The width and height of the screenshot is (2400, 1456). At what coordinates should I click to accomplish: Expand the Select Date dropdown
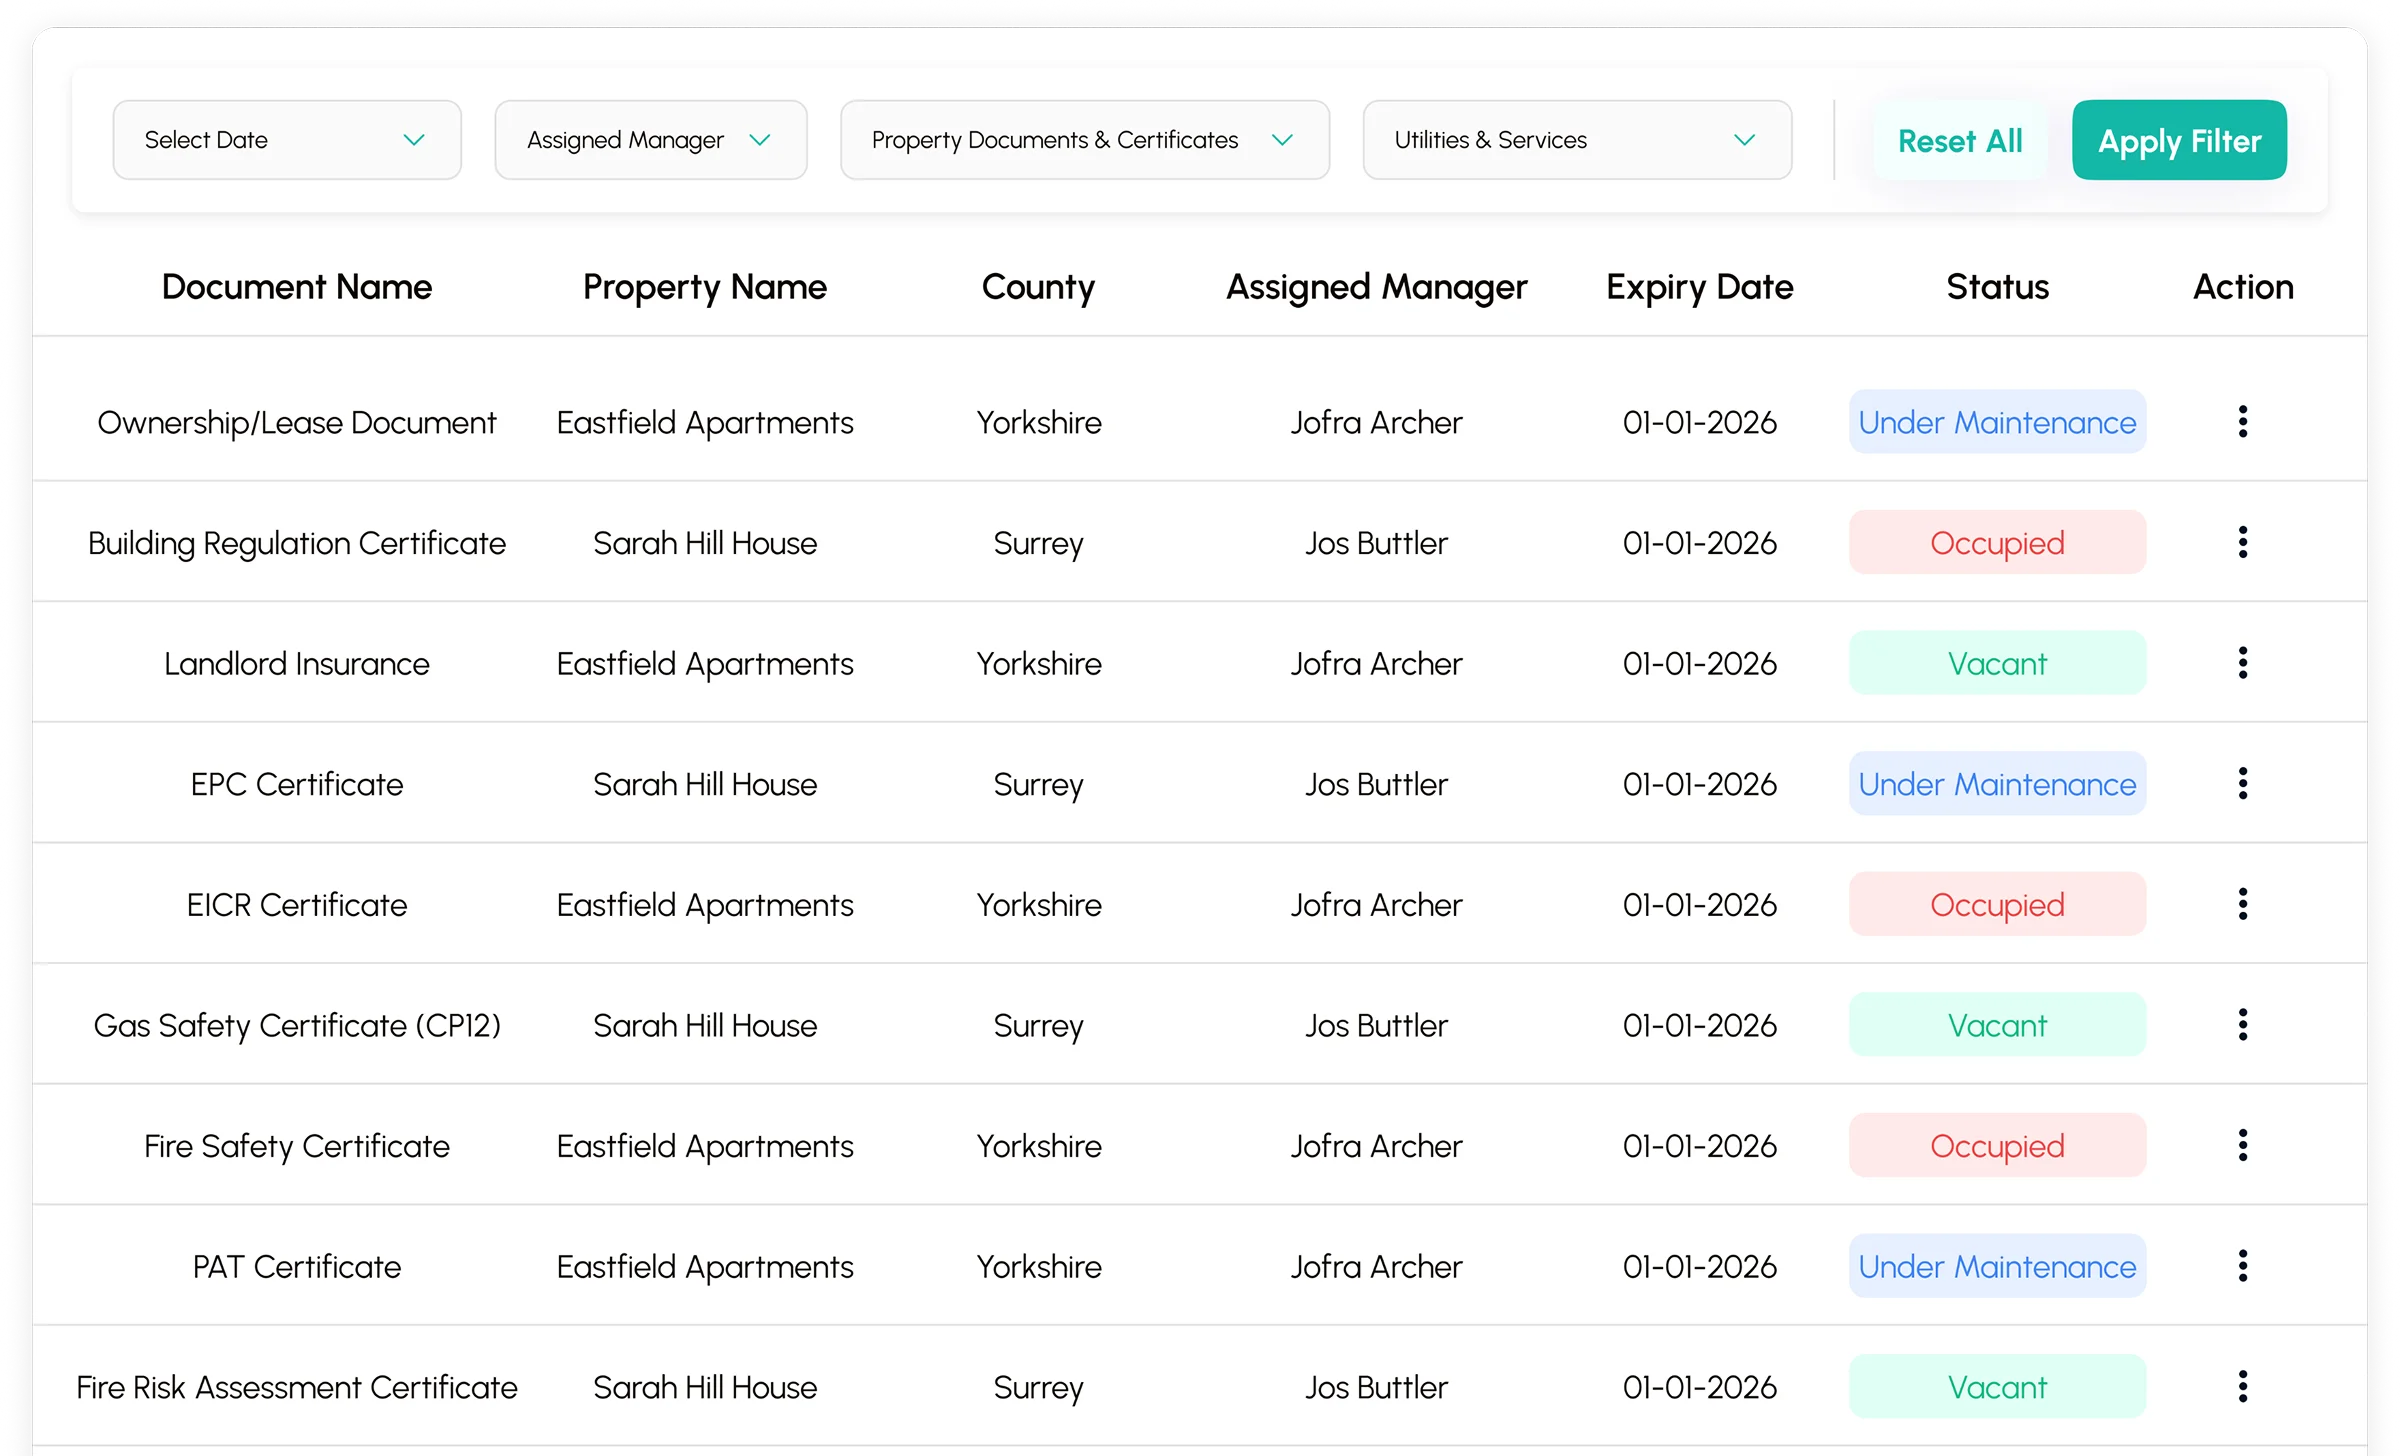tap(286, 140)
